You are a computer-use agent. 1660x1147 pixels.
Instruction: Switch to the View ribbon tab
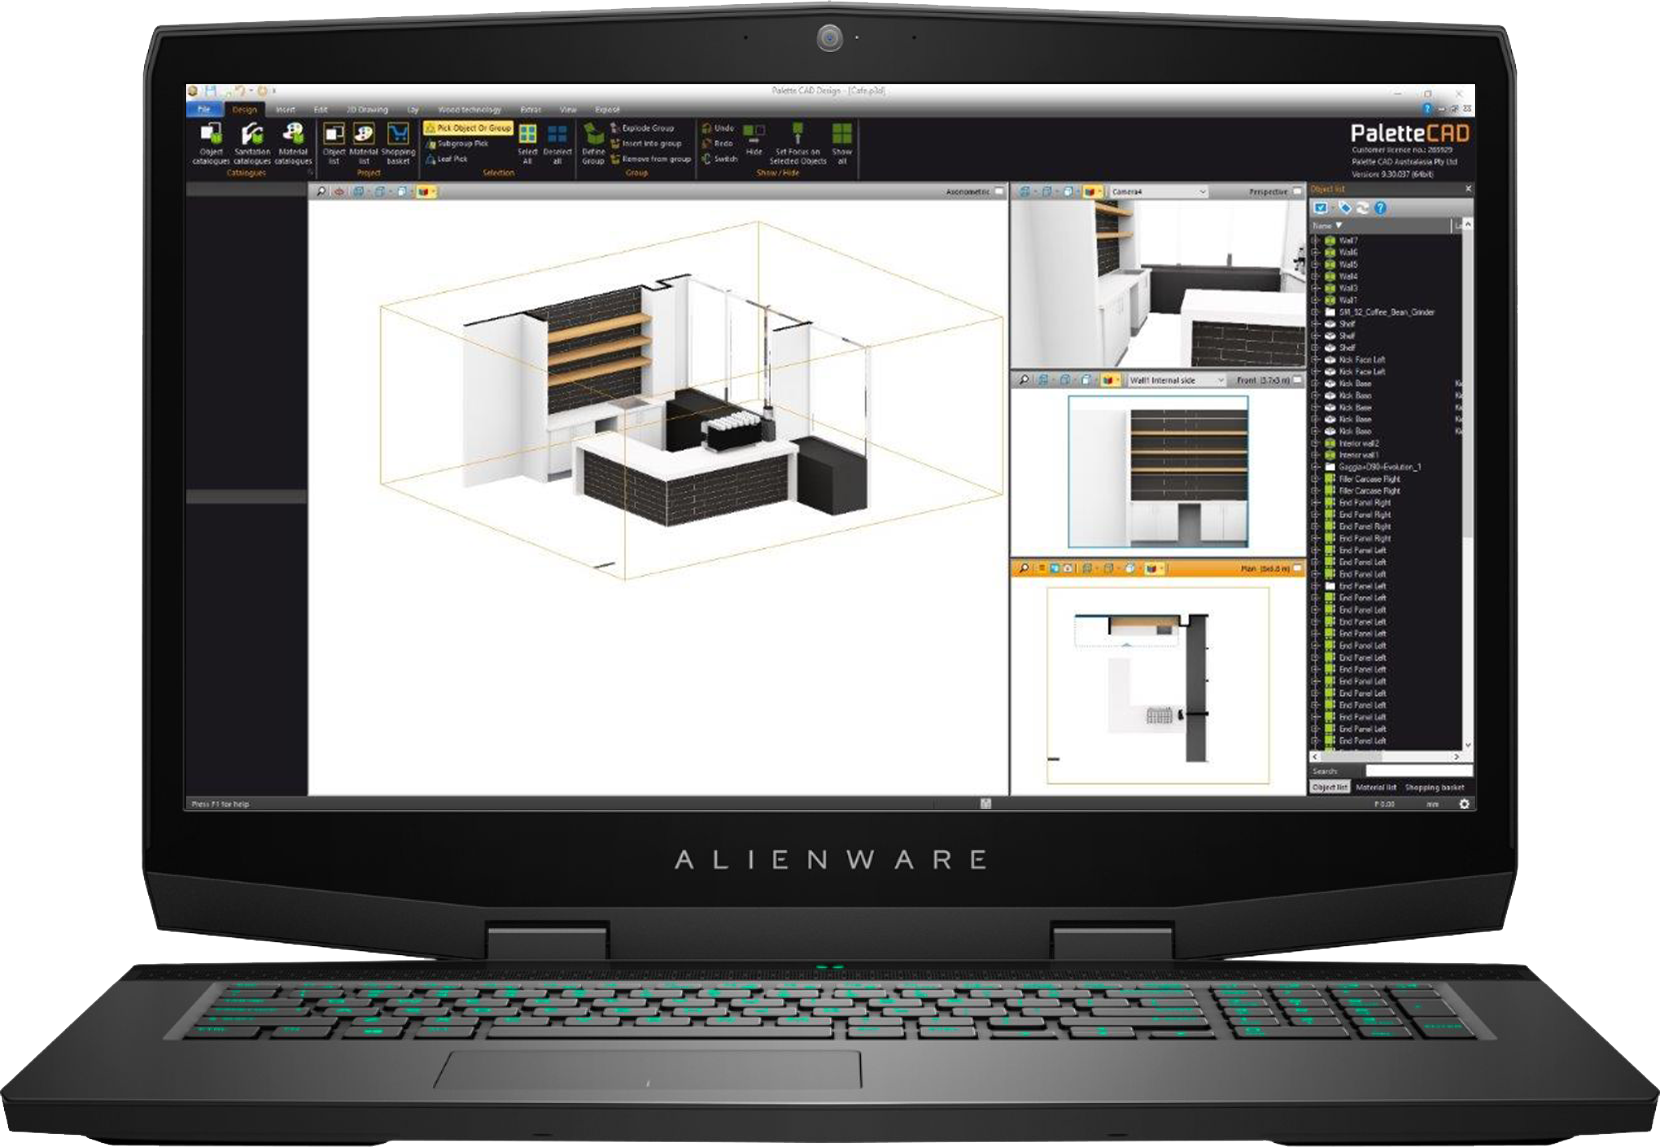point(568,109)
